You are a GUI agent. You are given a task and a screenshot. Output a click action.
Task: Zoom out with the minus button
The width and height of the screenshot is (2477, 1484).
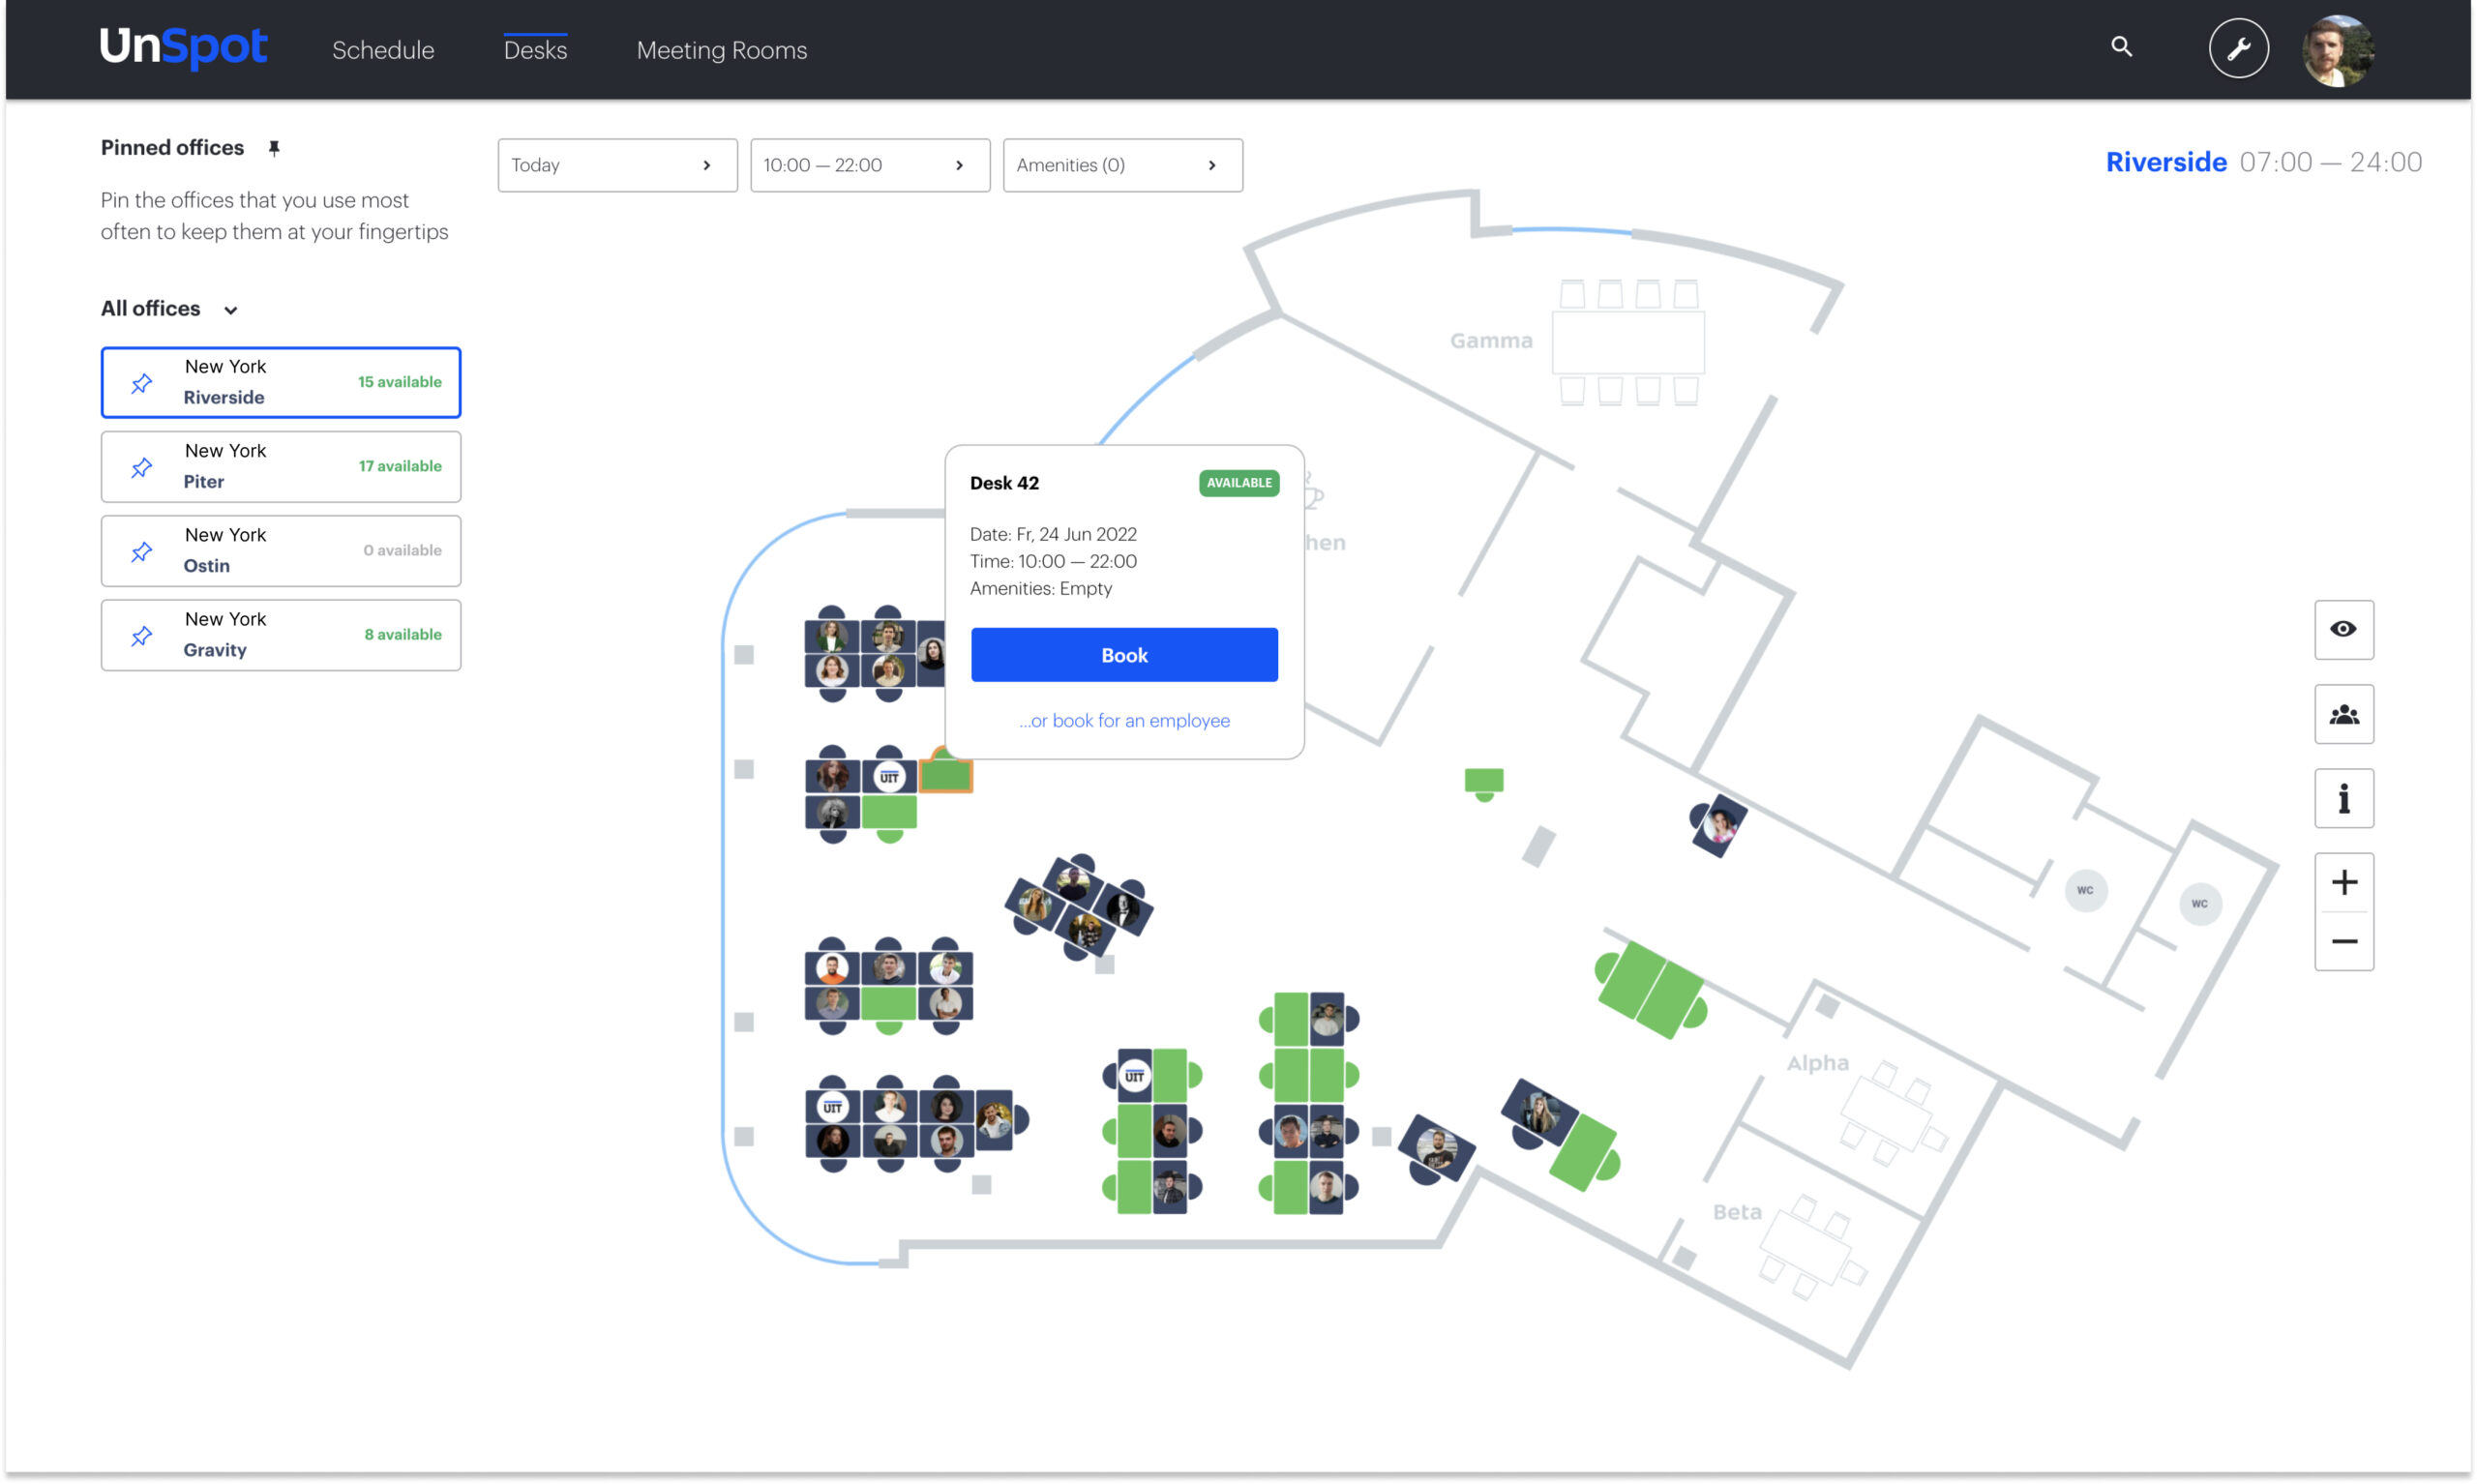(x=2343, y=942)
